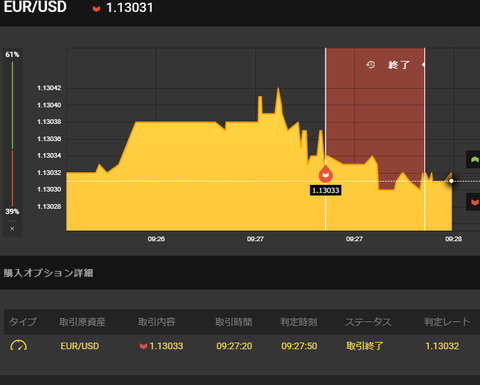Image resolution: width=480 pixels, height=385 pixels.
Task: Click the 61% sentiment value
Action: pos(12,54)
